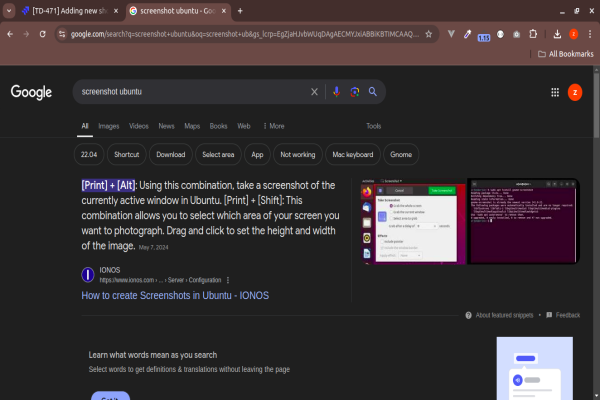This screenshot has width=600, height=400.
Task: Apply the Download suggestion chip
Action: click(x=171, y=155)
